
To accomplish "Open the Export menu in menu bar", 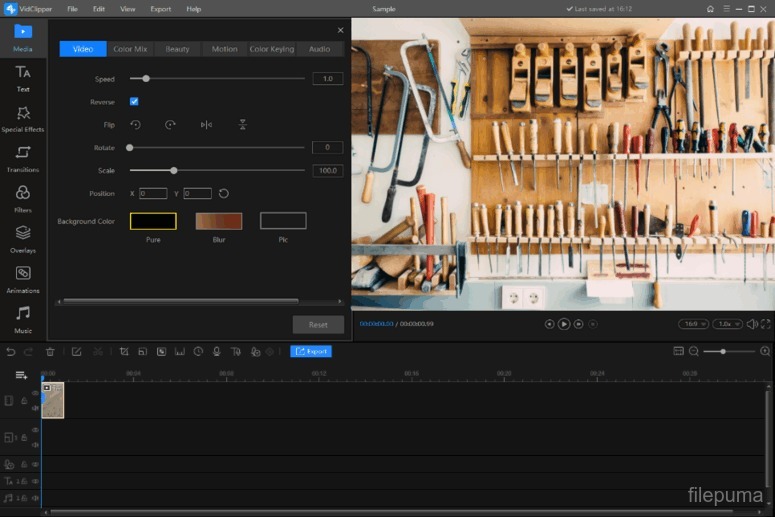I will coord(160,9).
